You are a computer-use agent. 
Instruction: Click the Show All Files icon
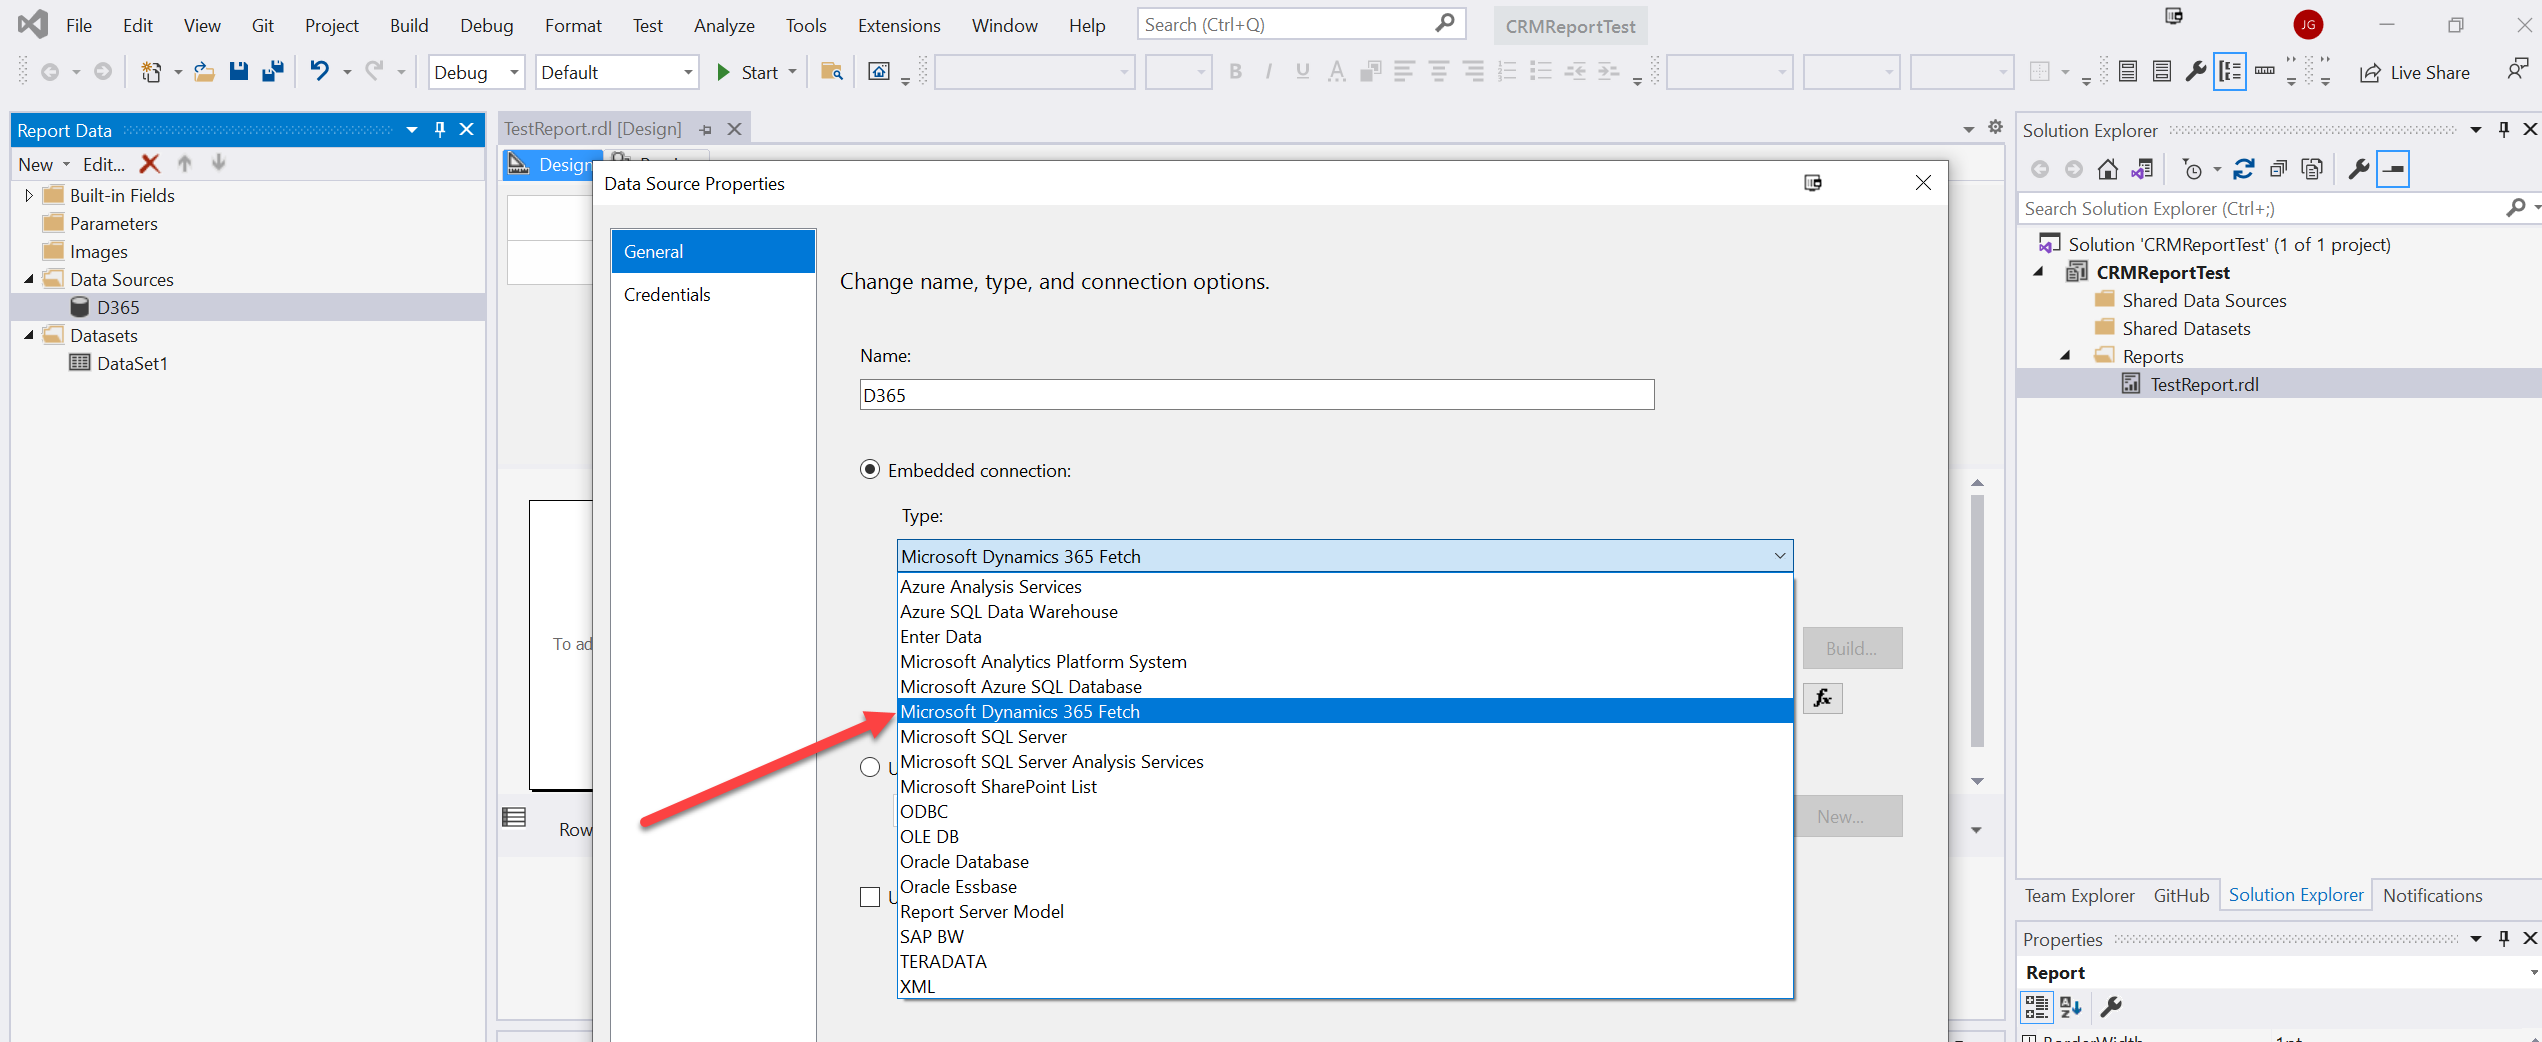click(x=2312, y=169)
